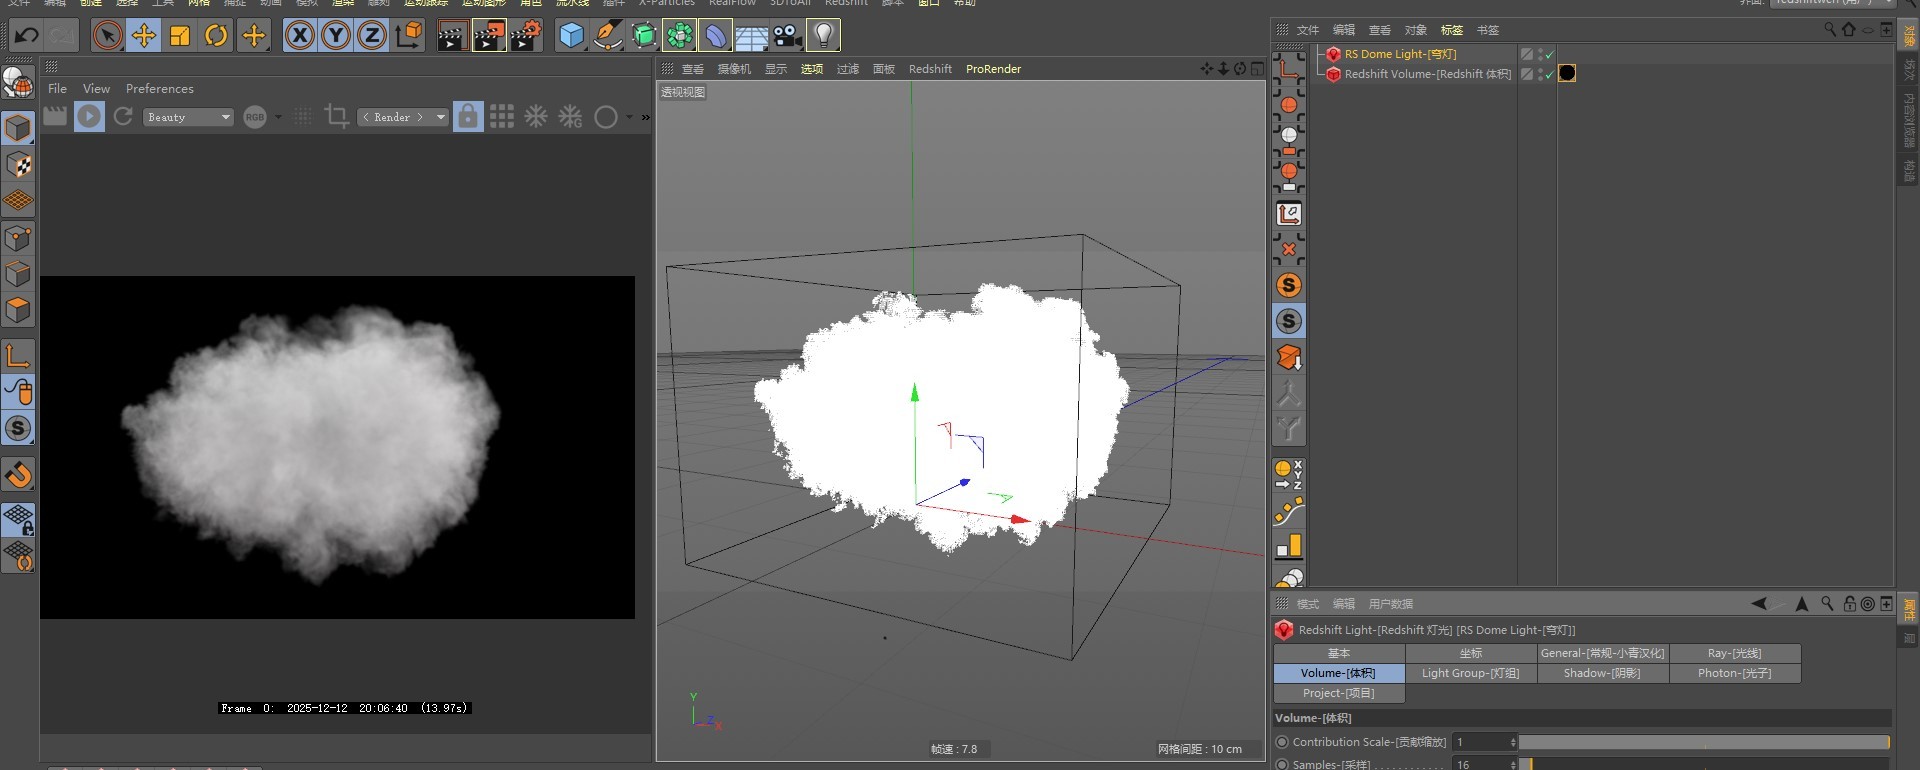Click the Contribution Scale slider
The height and width of the screenshot is (770, 1920).
coord(1703,742)
